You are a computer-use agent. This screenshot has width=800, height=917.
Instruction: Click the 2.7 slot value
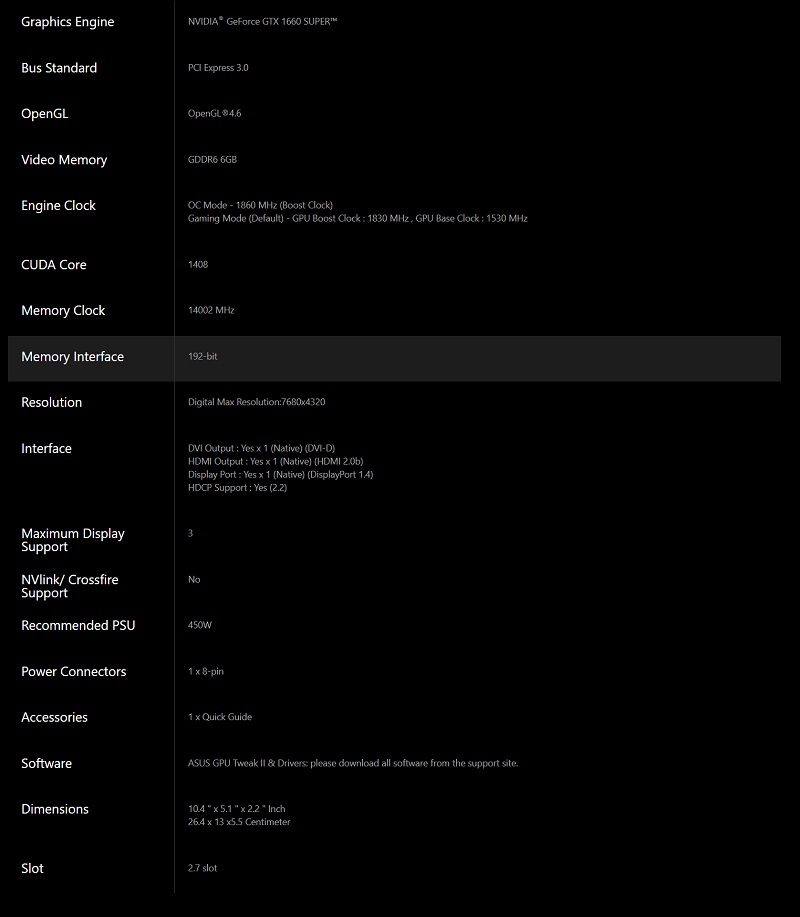pos(202,869)
